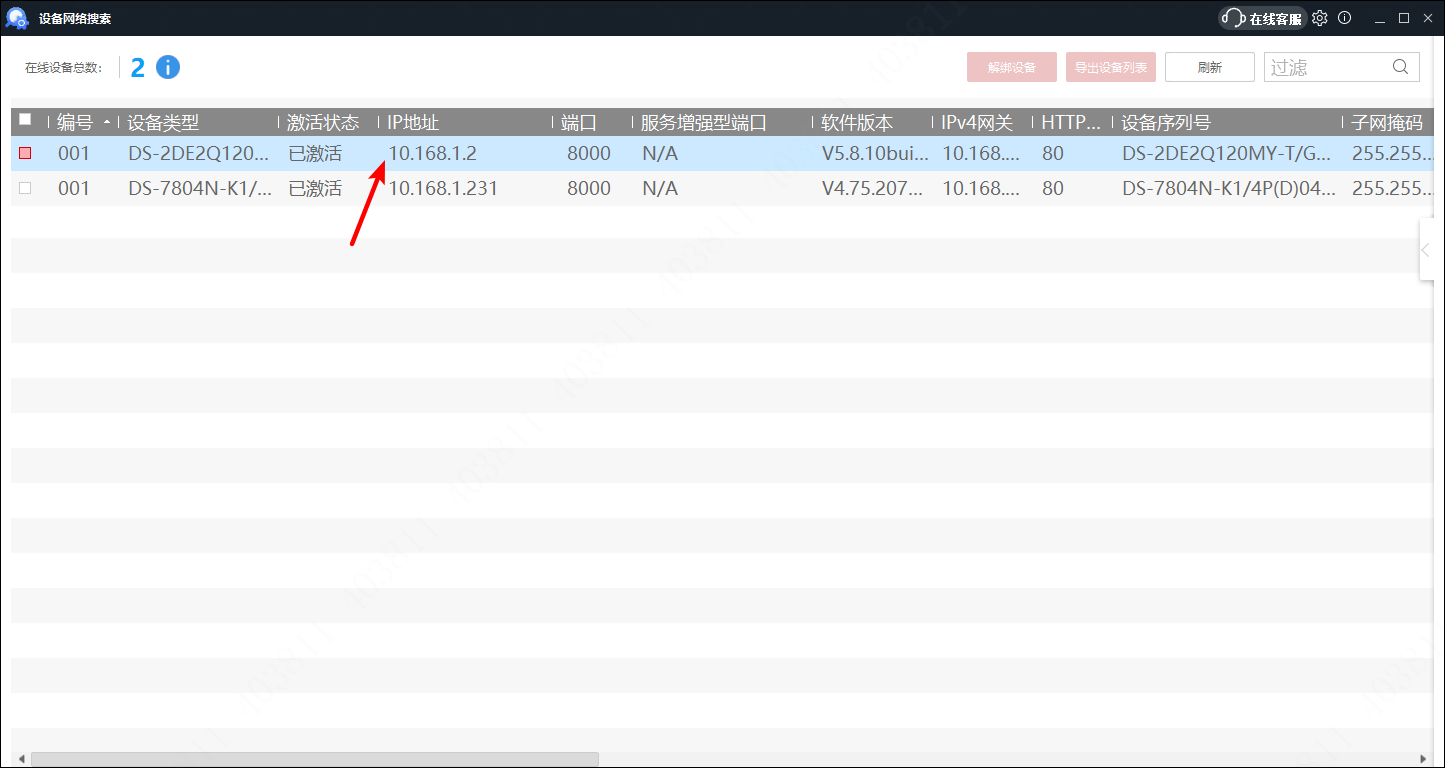Expand the right side panel with the chevron
Image resolution: width=1445 pixels, height=768 pixels.
point(1426,251)
